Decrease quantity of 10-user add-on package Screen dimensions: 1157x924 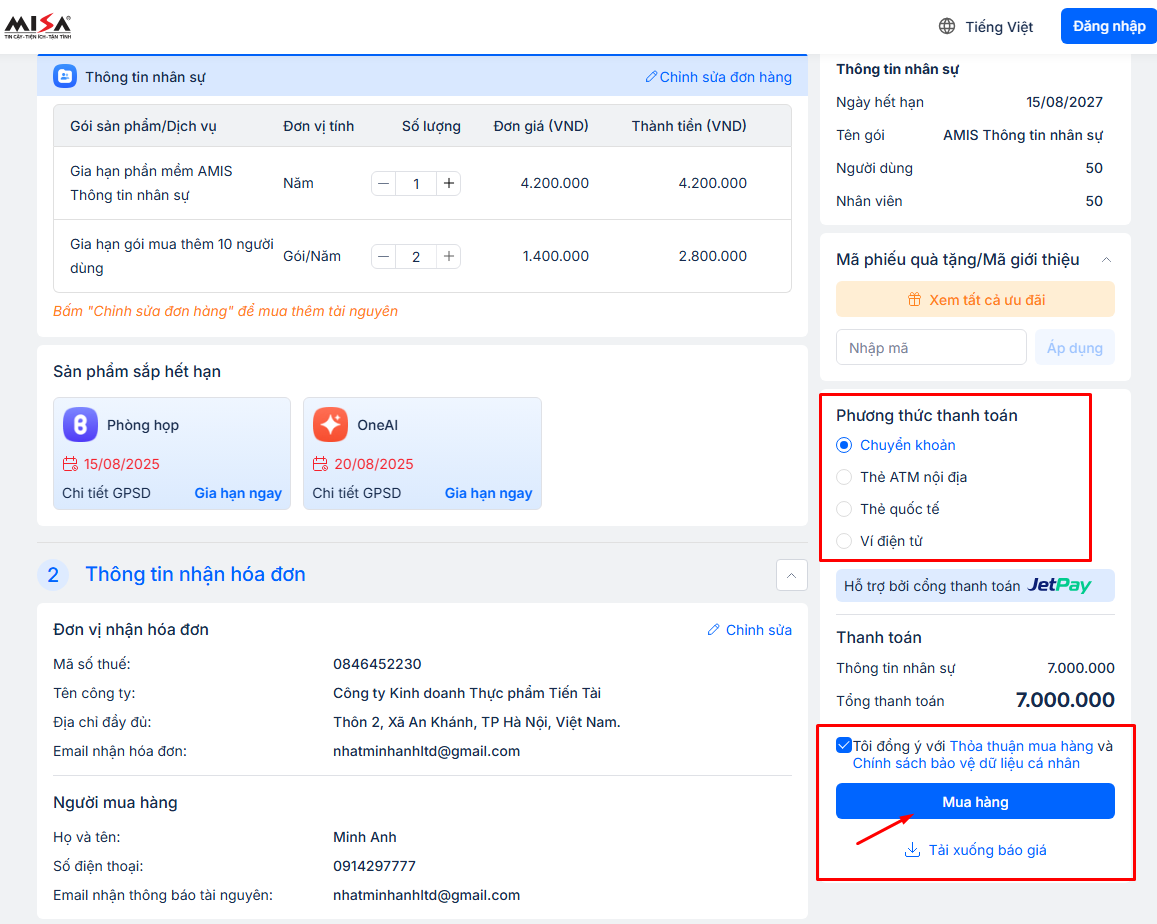[x=384, y=257]
